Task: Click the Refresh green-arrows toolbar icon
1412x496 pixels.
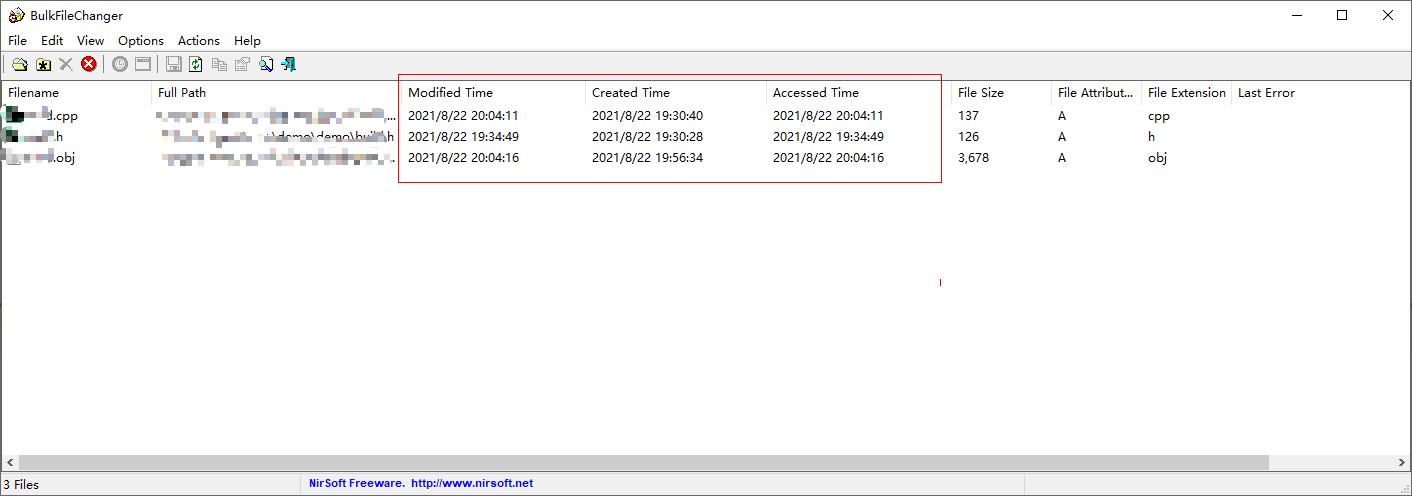Action: [196, 65]
